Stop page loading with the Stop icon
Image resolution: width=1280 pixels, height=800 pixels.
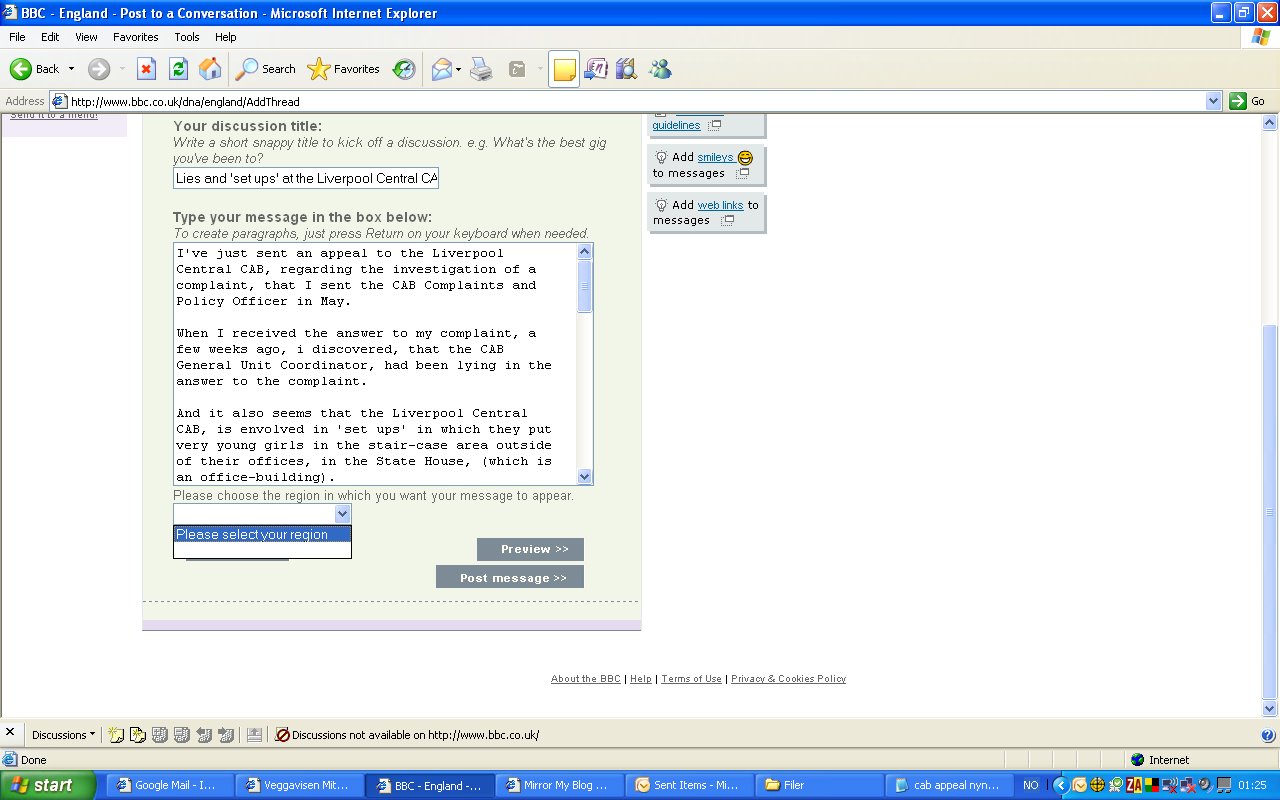[x=146, y=69]
